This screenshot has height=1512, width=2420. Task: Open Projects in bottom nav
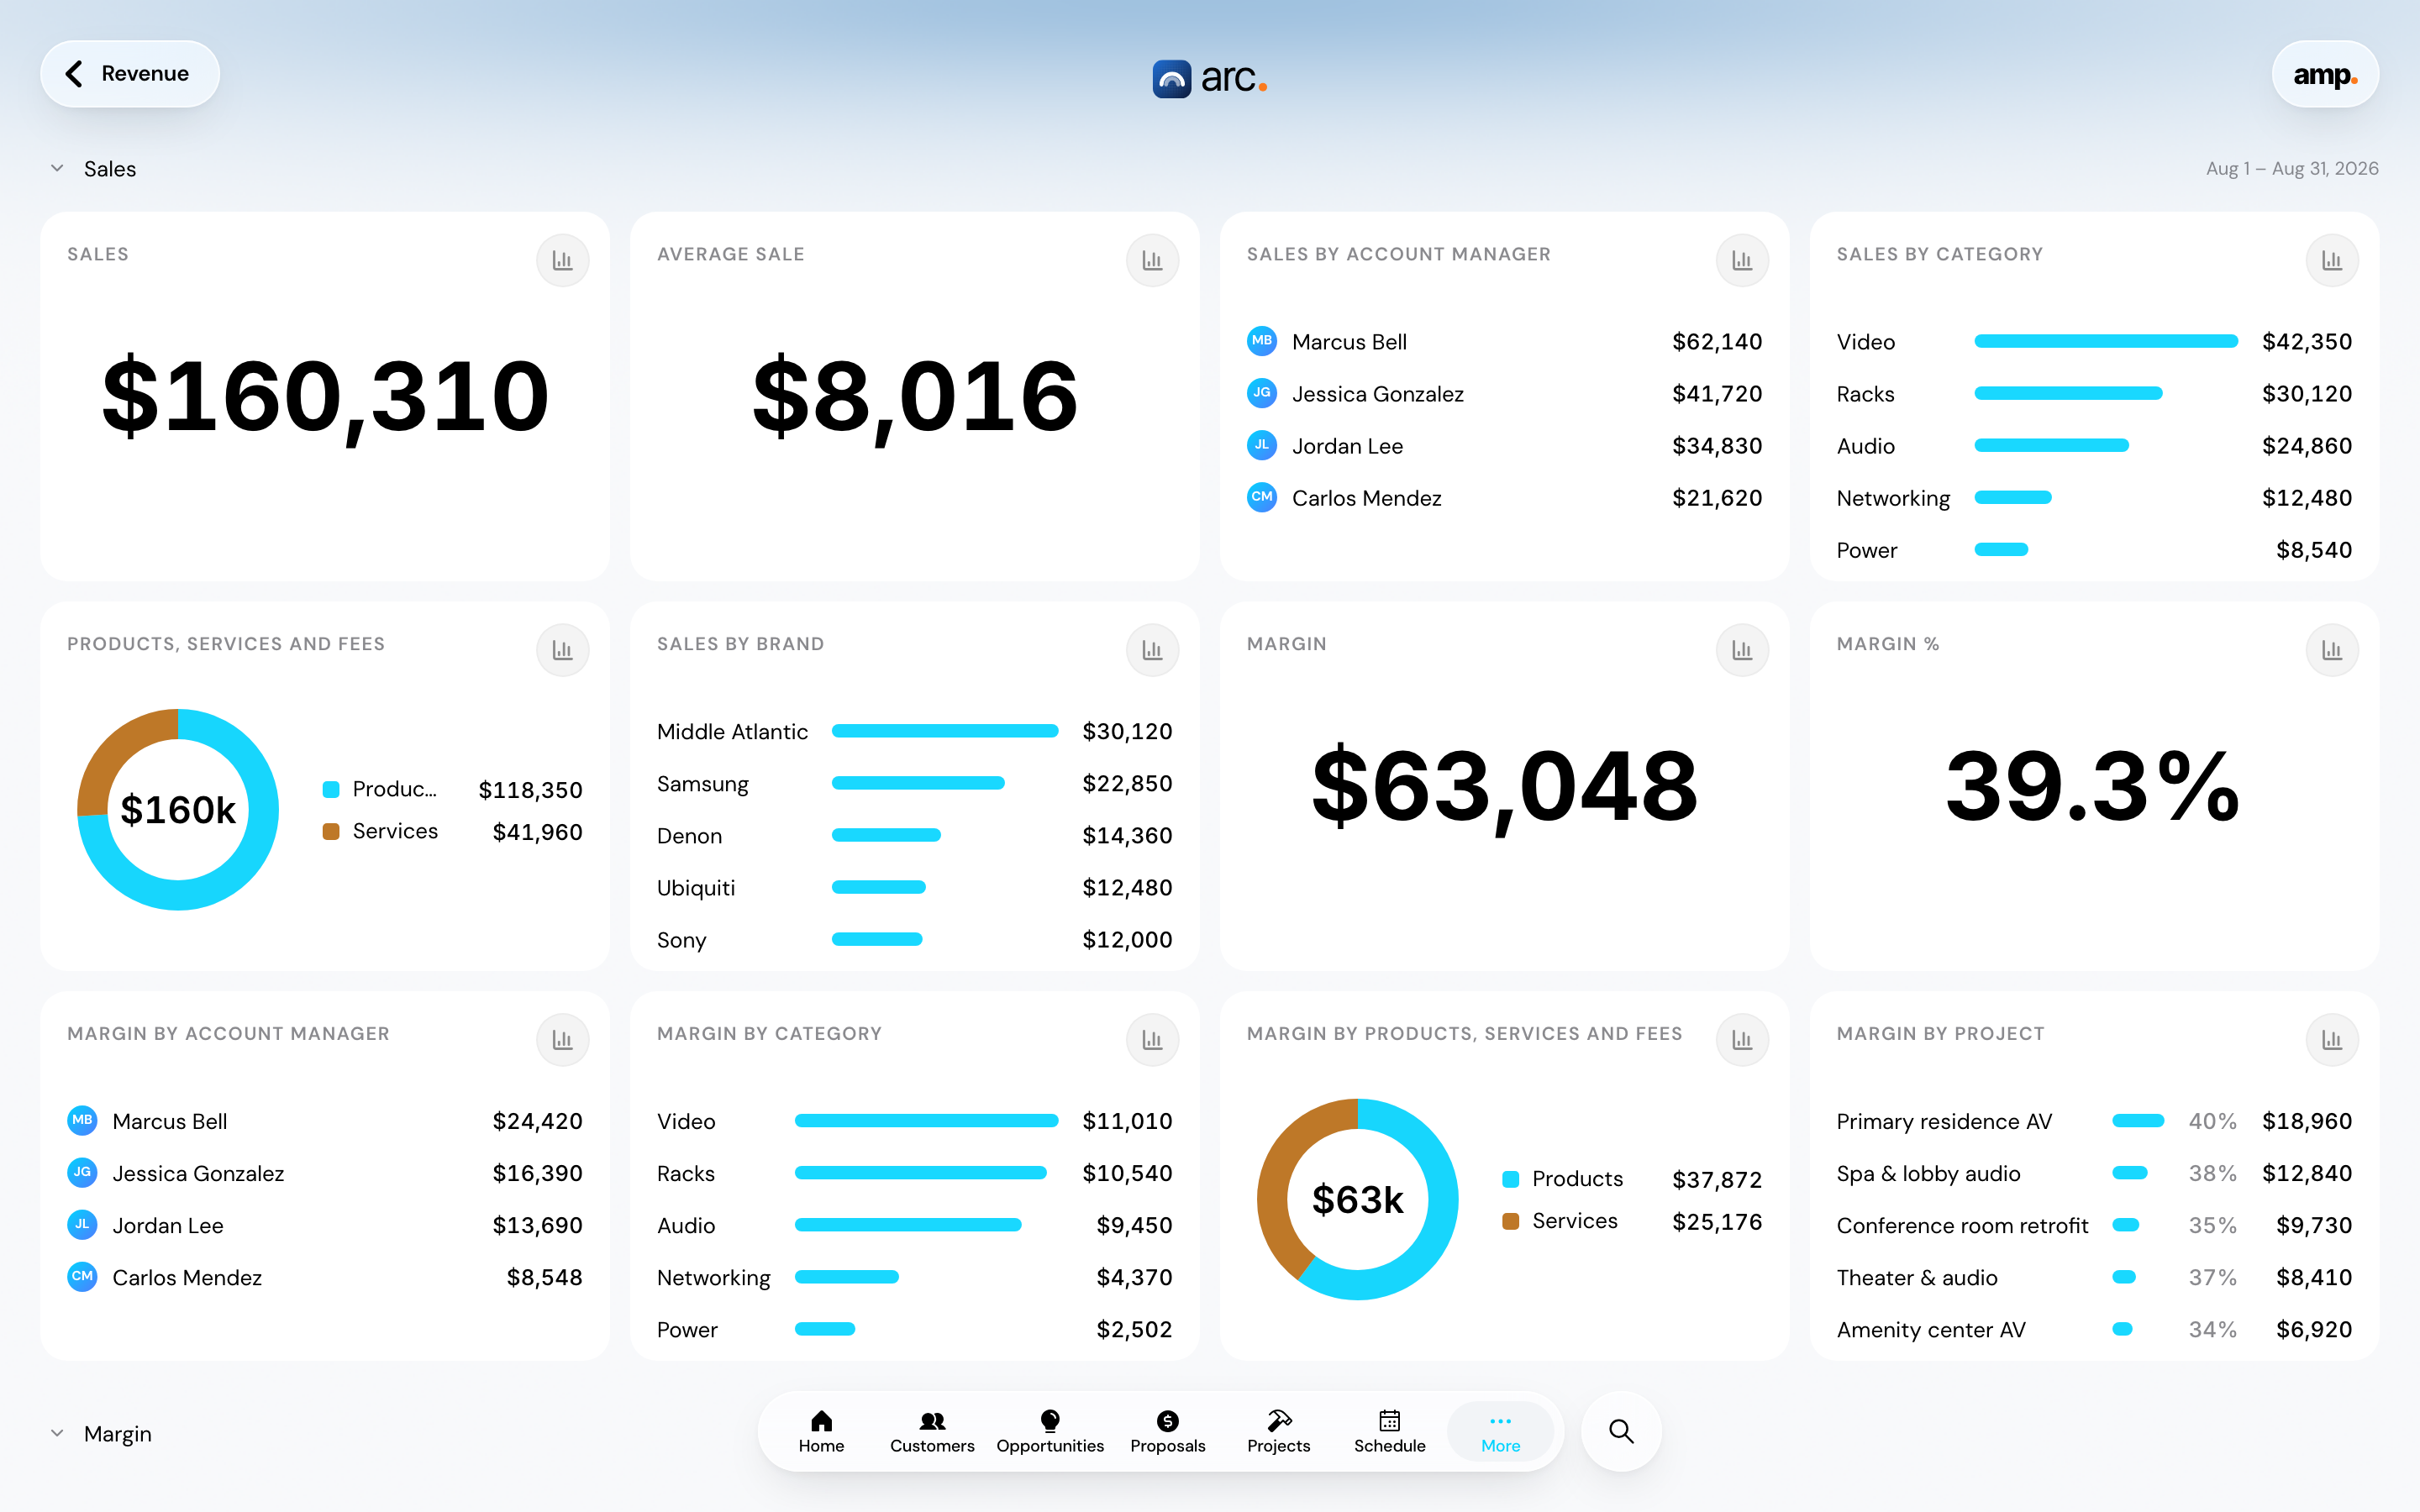coord(1278,1431)
